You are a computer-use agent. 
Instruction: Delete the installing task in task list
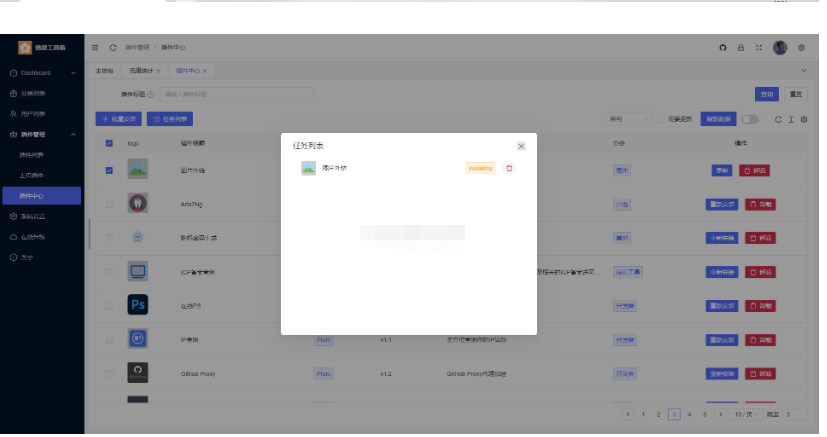click(x=509, y=168)
